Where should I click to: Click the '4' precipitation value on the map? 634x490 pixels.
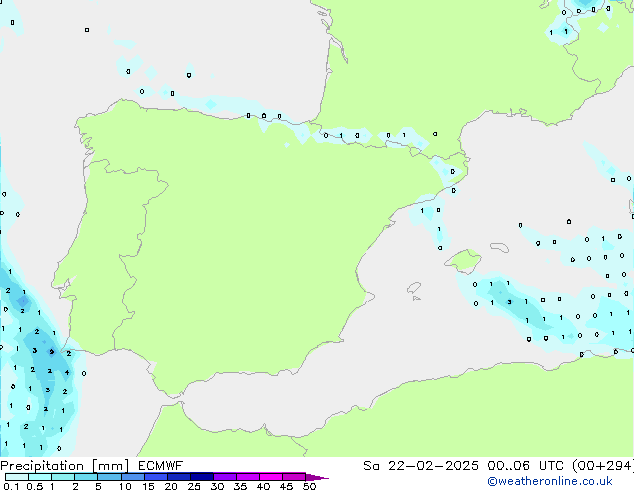pos(67,372)
